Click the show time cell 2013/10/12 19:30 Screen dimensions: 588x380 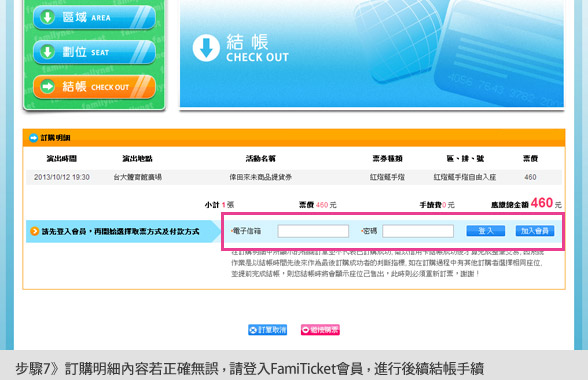tap(62, 177)
